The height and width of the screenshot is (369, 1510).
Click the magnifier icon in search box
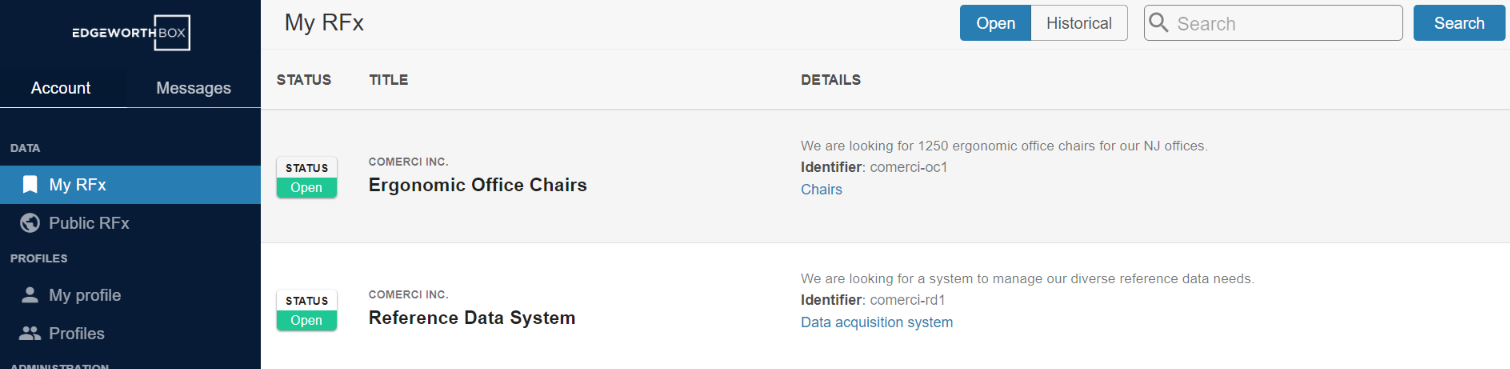click(x=1159, y=23)
